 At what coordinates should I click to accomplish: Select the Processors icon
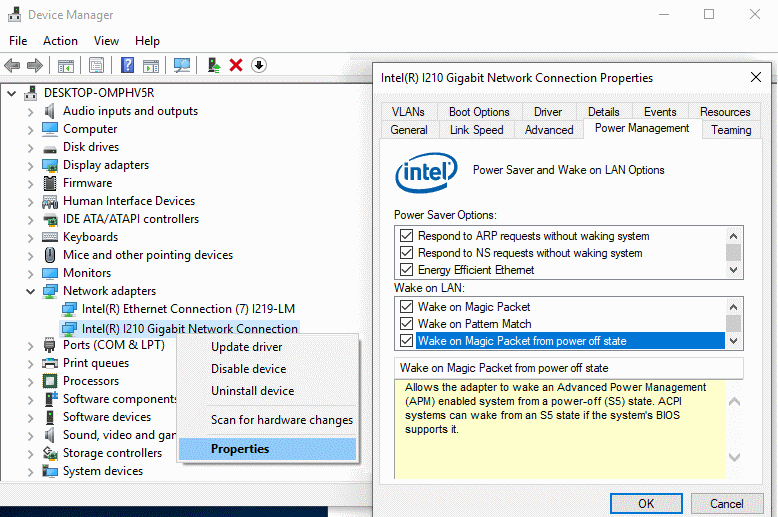pyautogui.click(x=50, y=381)
